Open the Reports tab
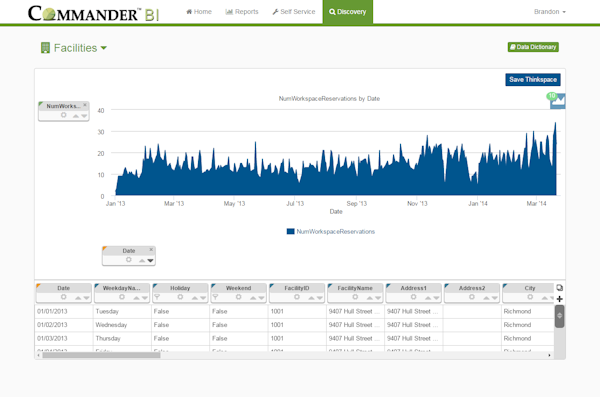The height and width of the screenshot is (397, 600). coord(242,12)
